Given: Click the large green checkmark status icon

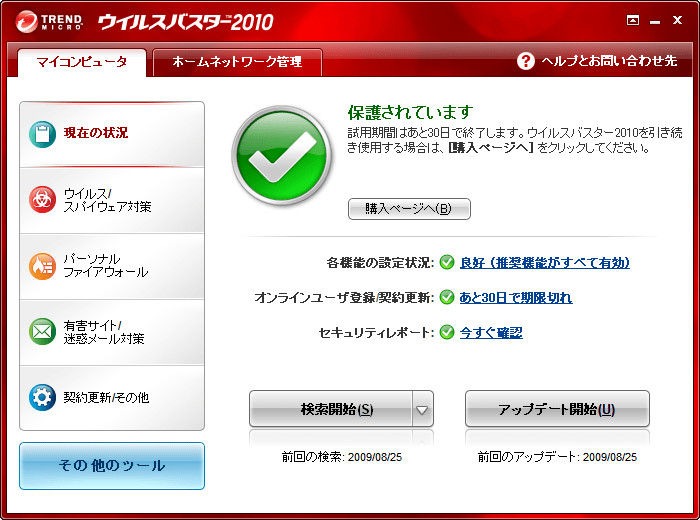Looking at the screenshot, I should click(x=282, y=155).
